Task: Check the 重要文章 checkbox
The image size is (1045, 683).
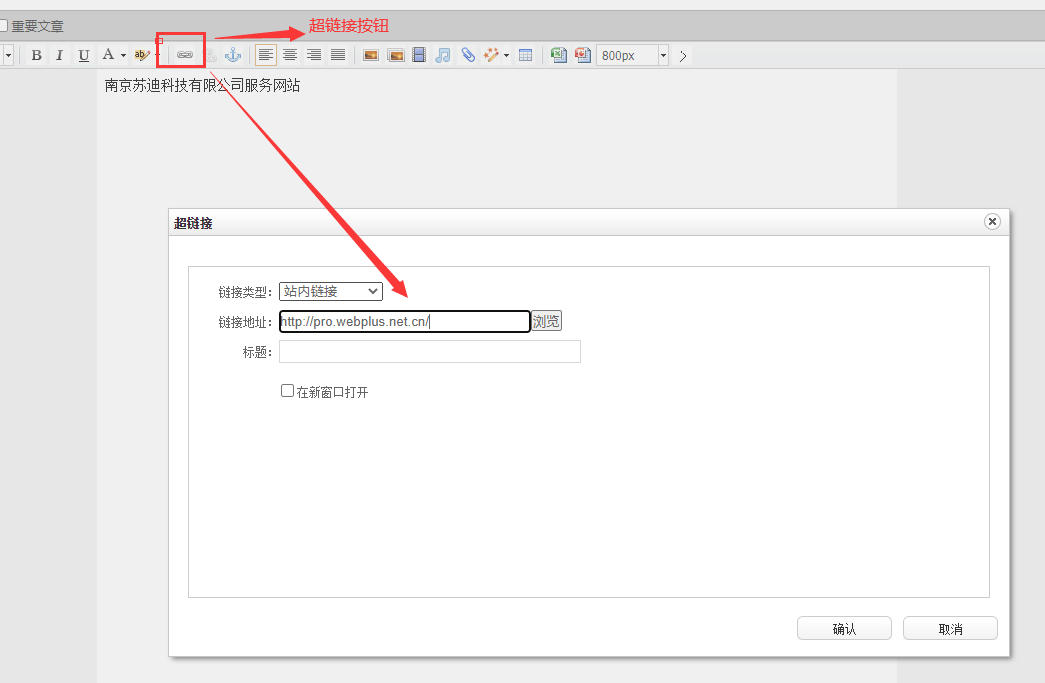Action: (3, 26)
